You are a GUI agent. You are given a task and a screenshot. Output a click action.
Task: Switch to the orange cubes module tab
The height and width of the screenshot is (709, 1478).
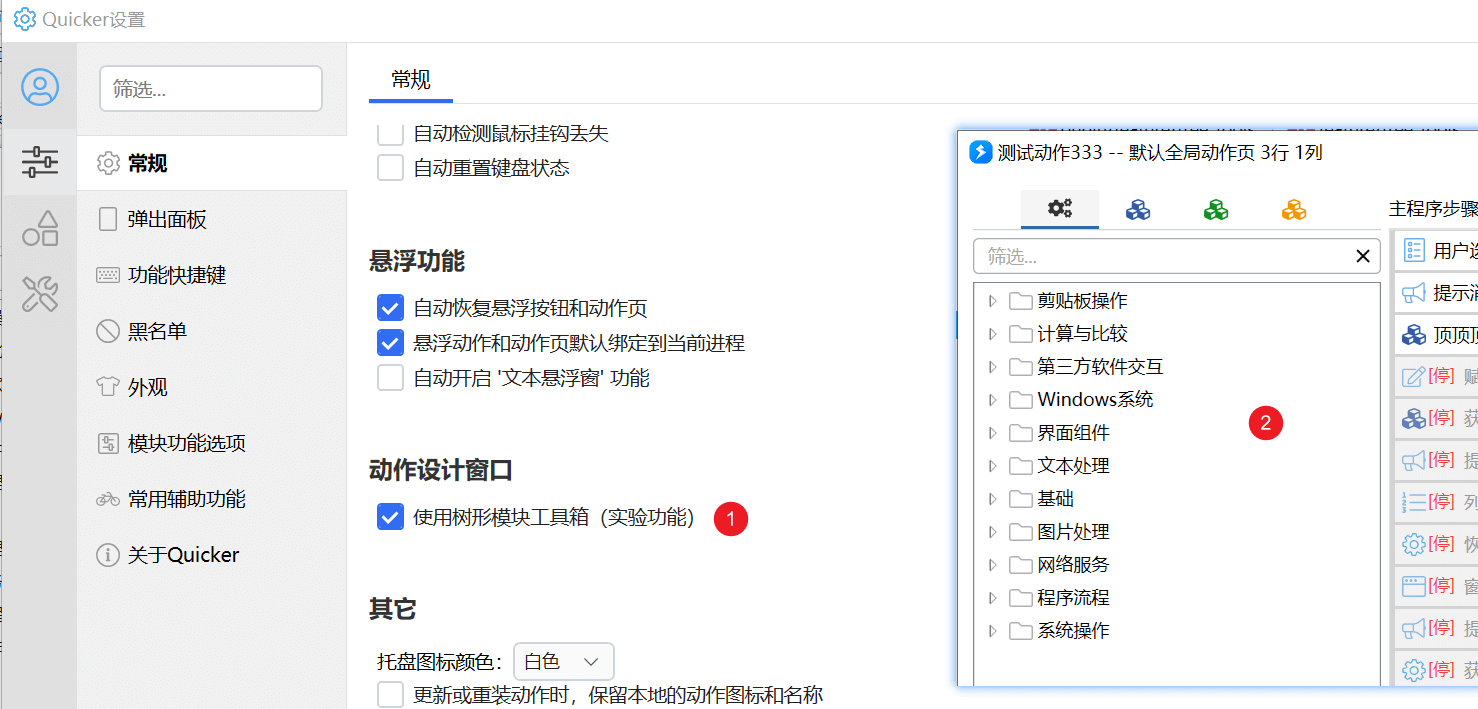1294,209
